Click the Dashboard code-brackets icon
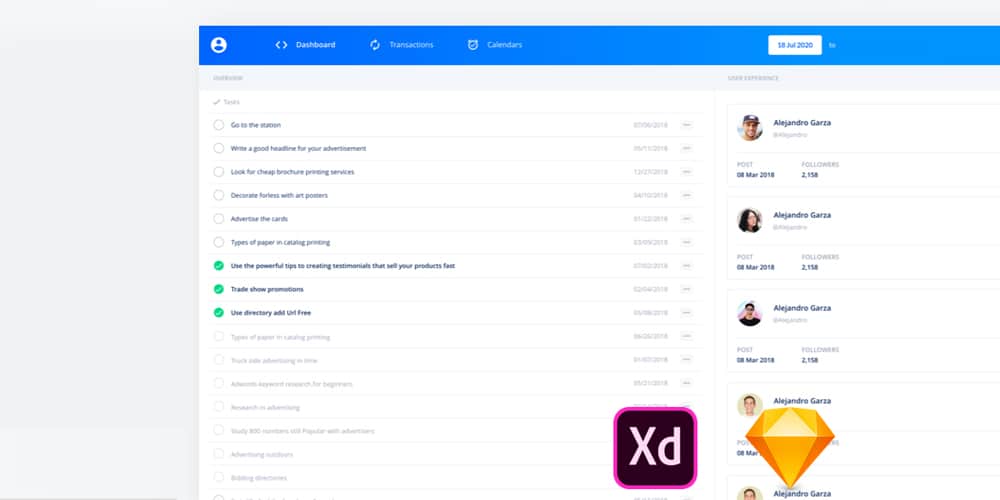 click(x=281, y=45)
